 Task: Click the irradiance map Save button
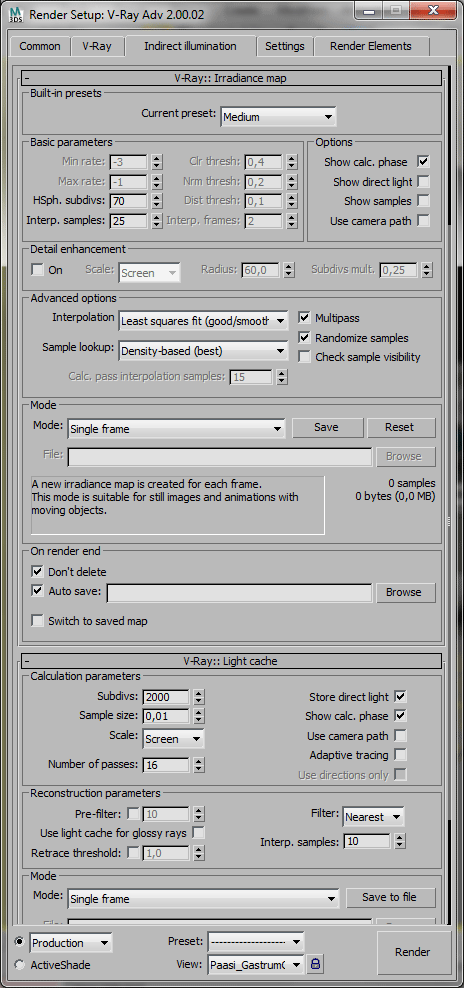click(326, 427)
